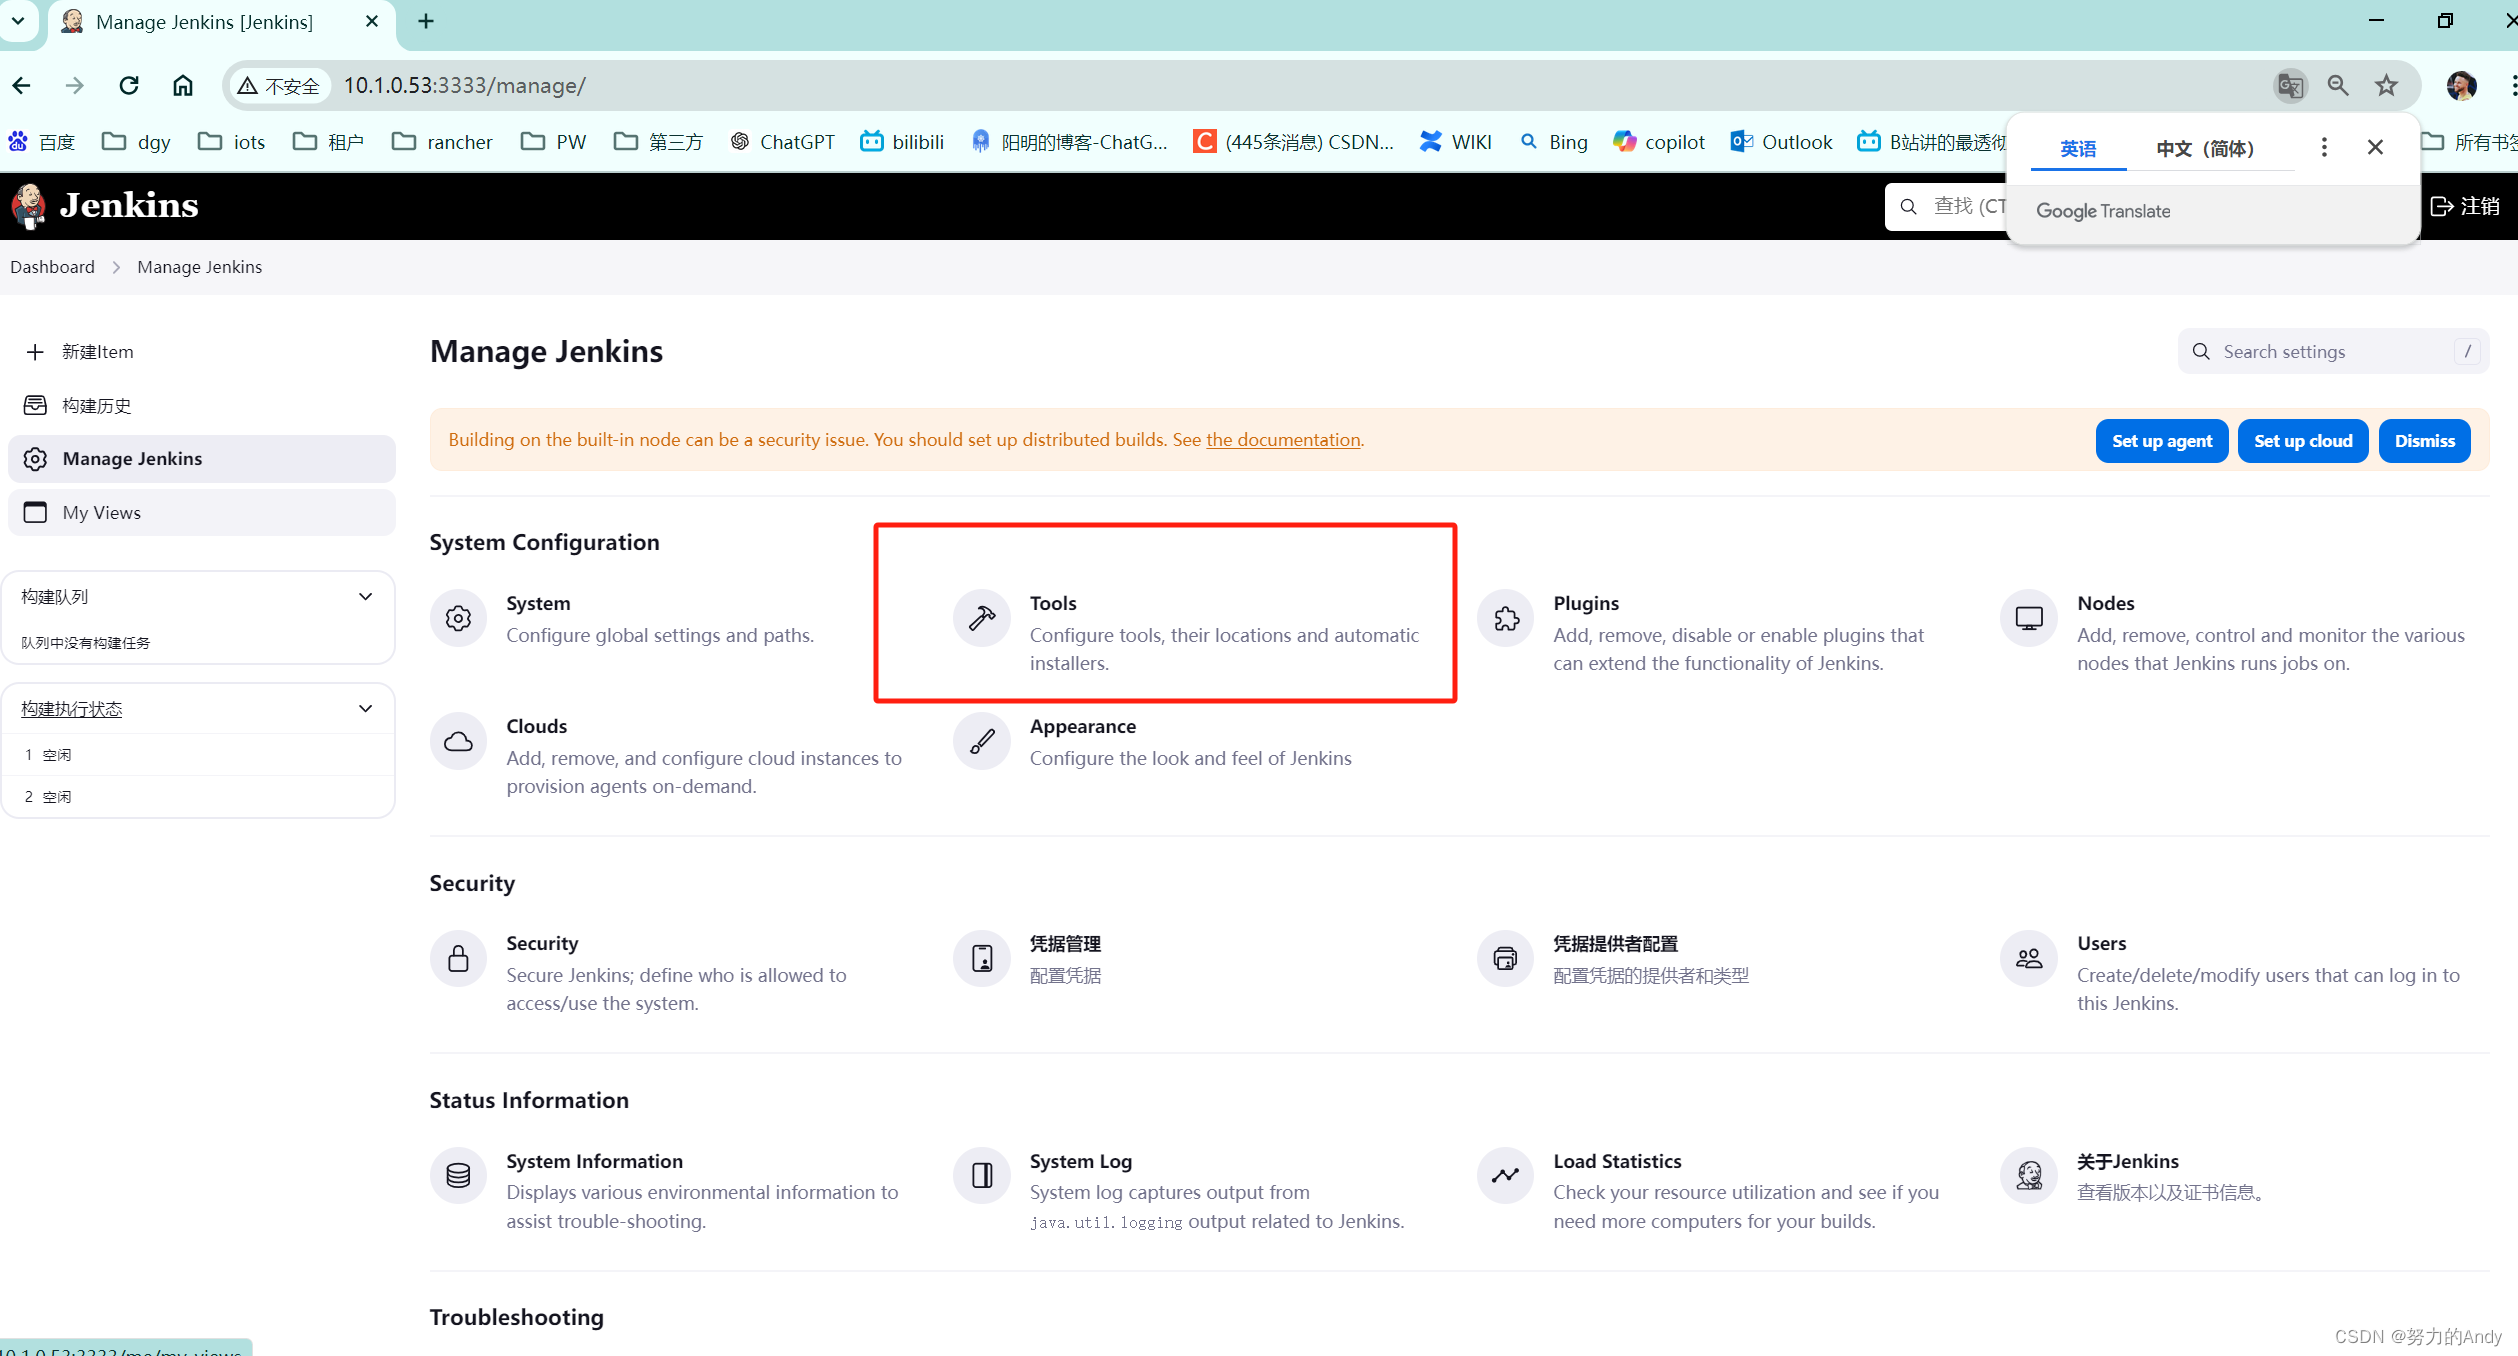Open the copilot bookmark
Image resolution: width=2518 pixels, height=1356 pixels.
tap(1659, 142)
